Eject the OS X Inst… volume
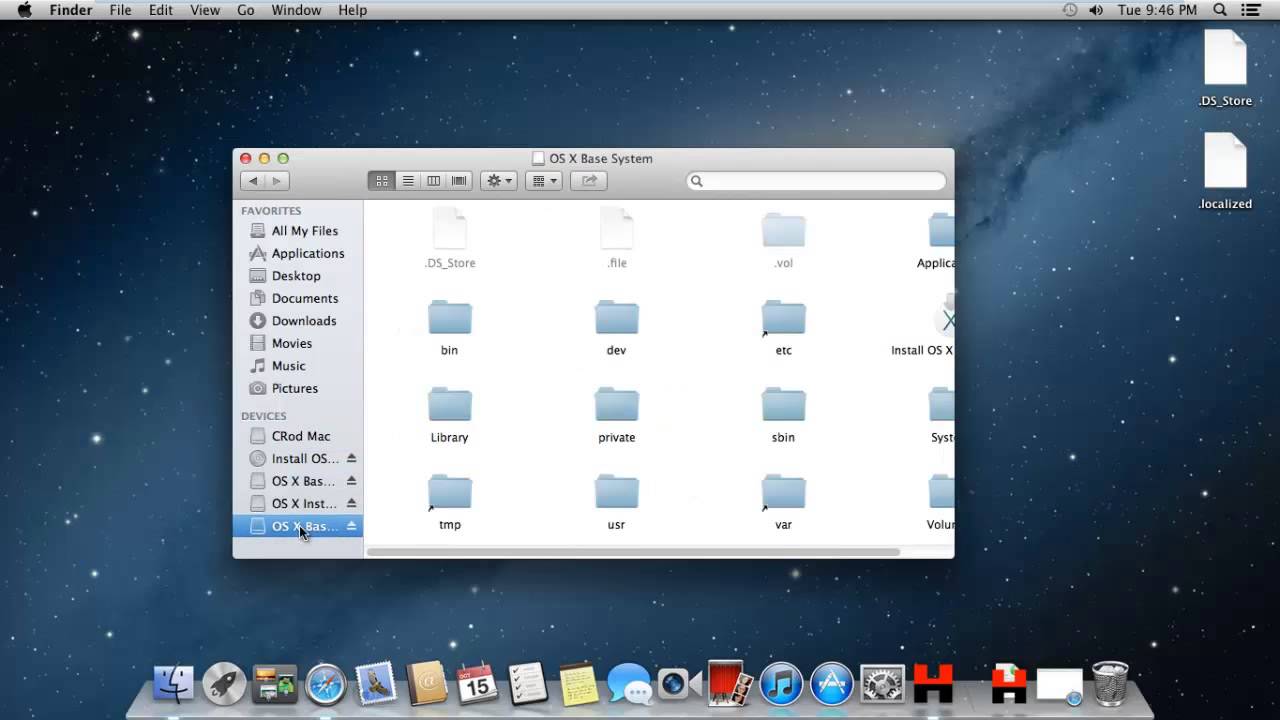This screenshot has width=1280, height=720. (x=351, y=503)
